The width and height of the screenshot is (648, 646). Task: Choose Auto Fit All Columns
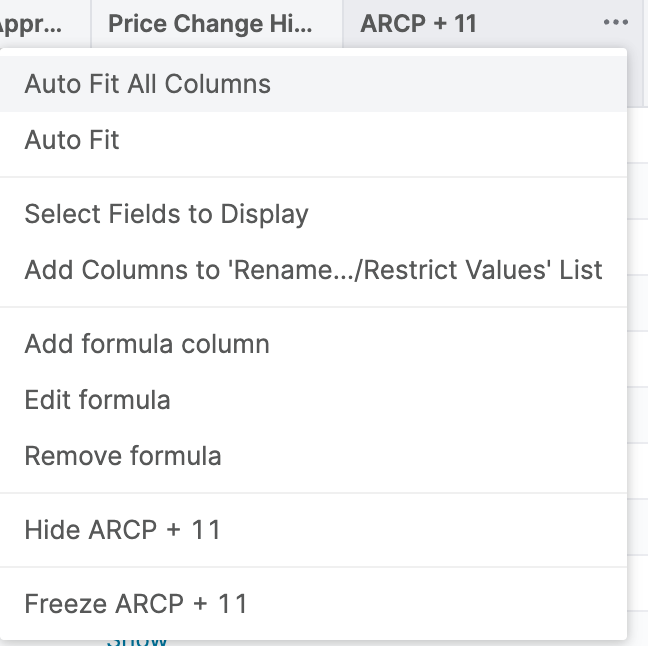(147, 83)
